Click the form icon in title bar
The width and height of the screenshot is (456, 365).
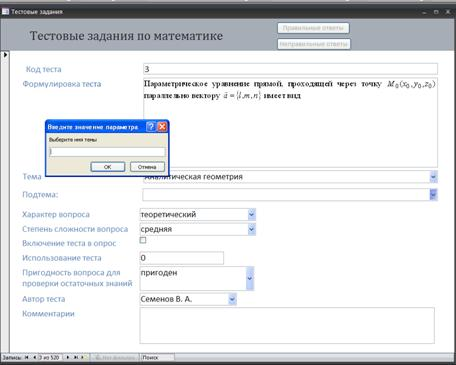pyautogui.click(x=5, y=12)
